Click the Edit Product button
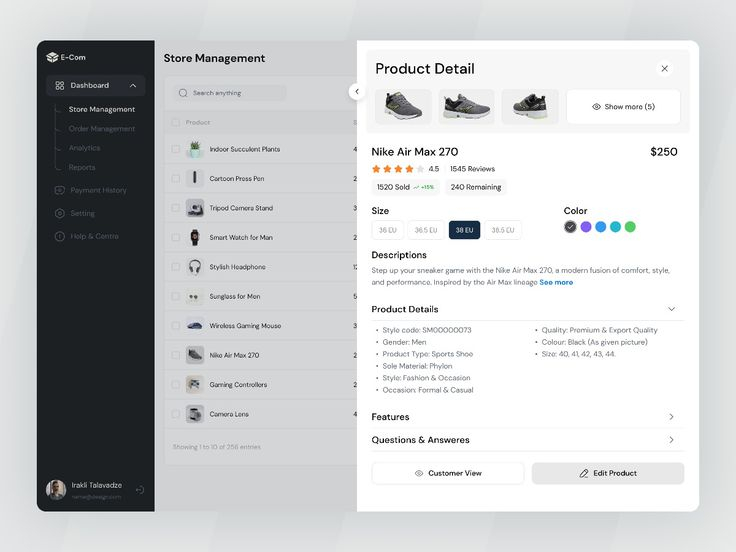This screenshot has width=736, height=552. (608, 473)
